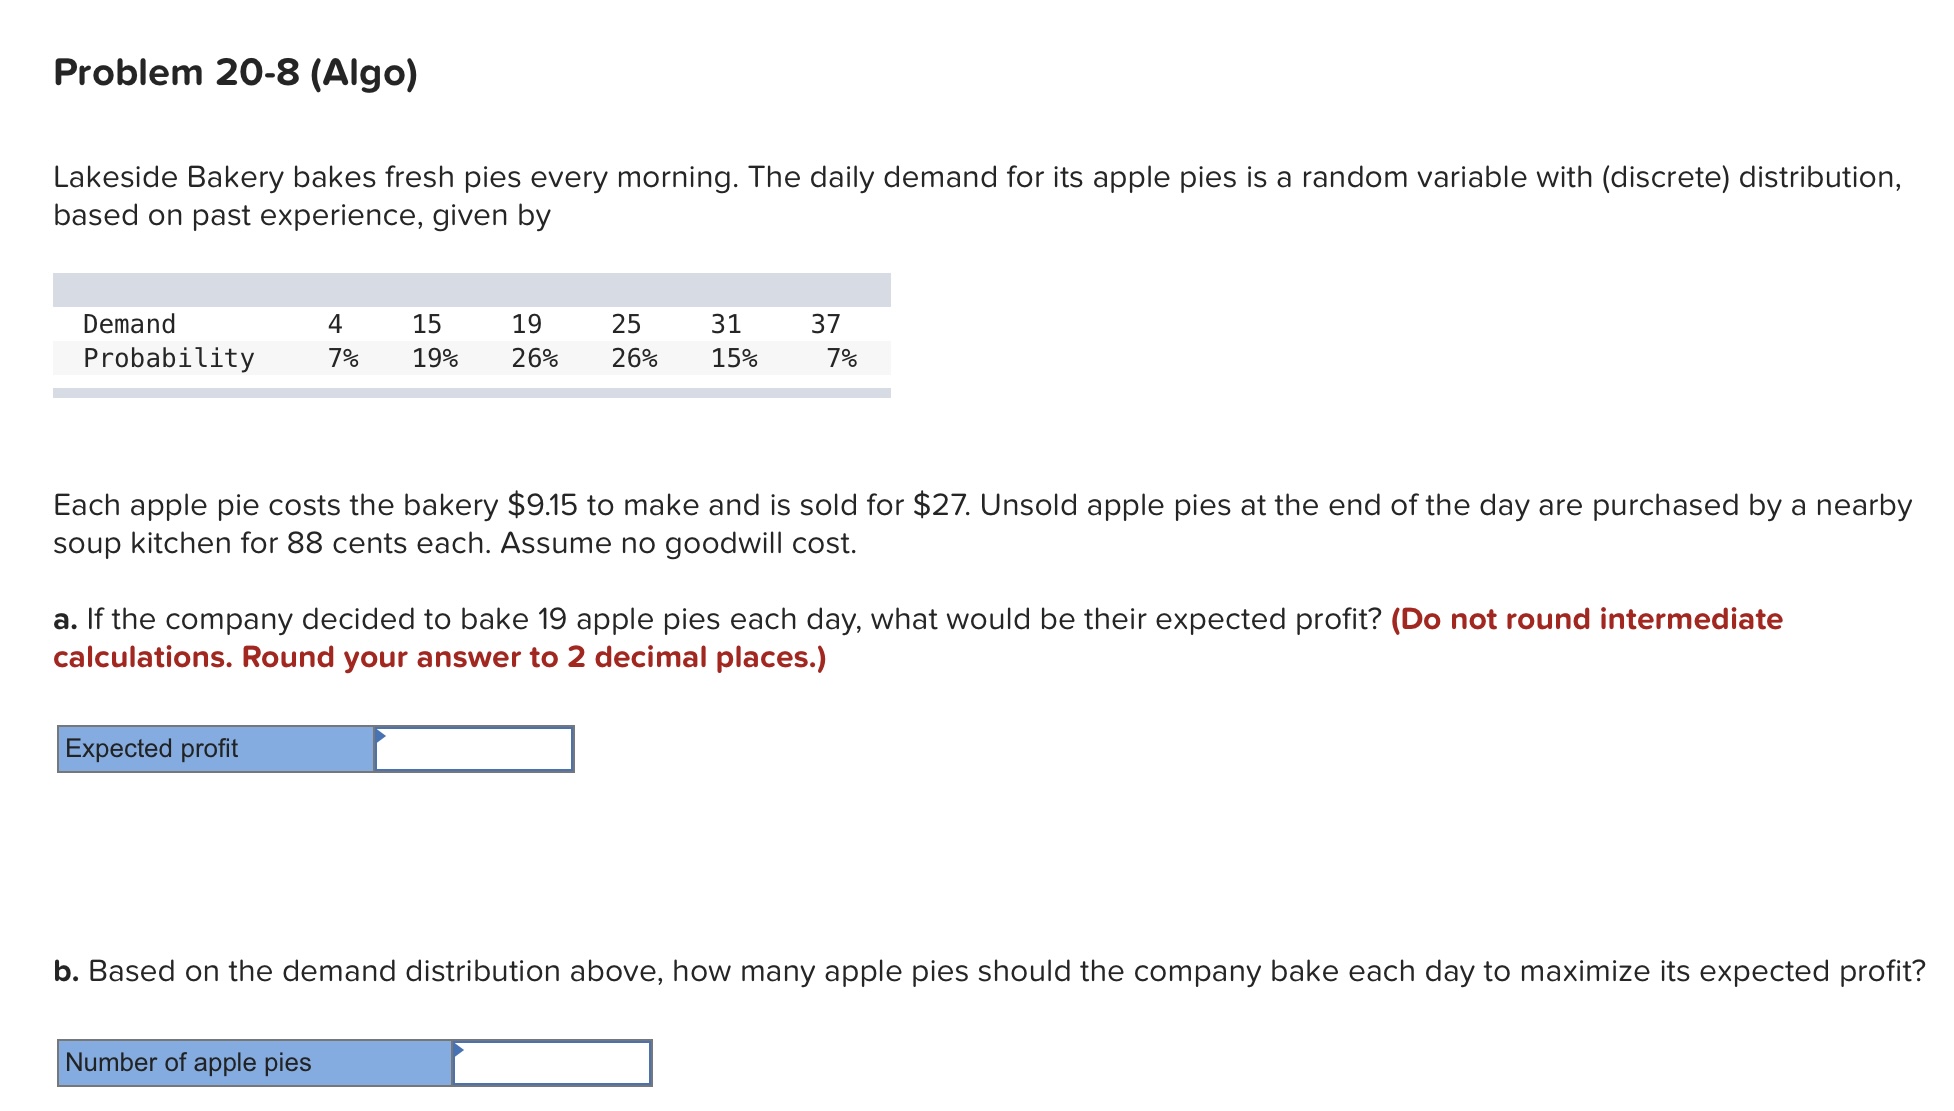
Task: Click the 15% probability under demand 31
Action: (733, 358)
